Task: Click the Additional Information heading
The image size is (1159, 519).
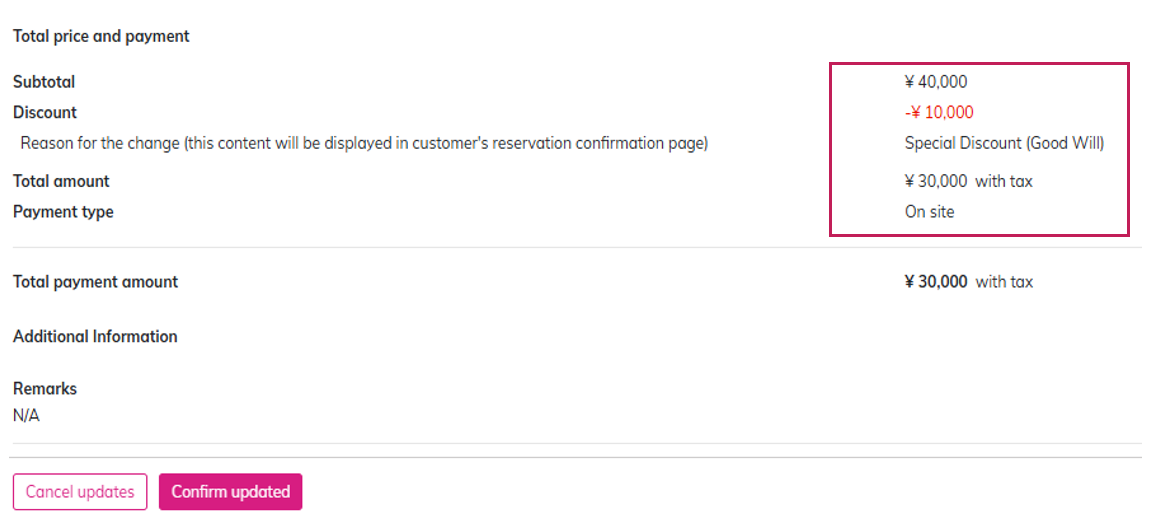Action: (95, 336)
